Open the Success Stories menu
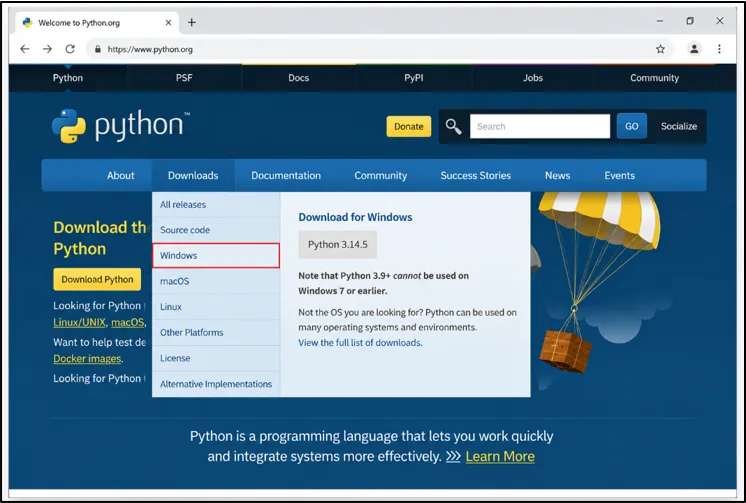This screenshot has width=746, height=503. 475,175
